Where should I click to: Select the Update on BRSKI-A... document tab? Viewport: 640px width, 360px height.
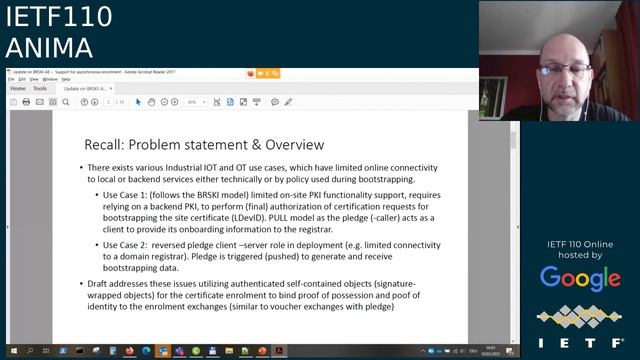84,89
